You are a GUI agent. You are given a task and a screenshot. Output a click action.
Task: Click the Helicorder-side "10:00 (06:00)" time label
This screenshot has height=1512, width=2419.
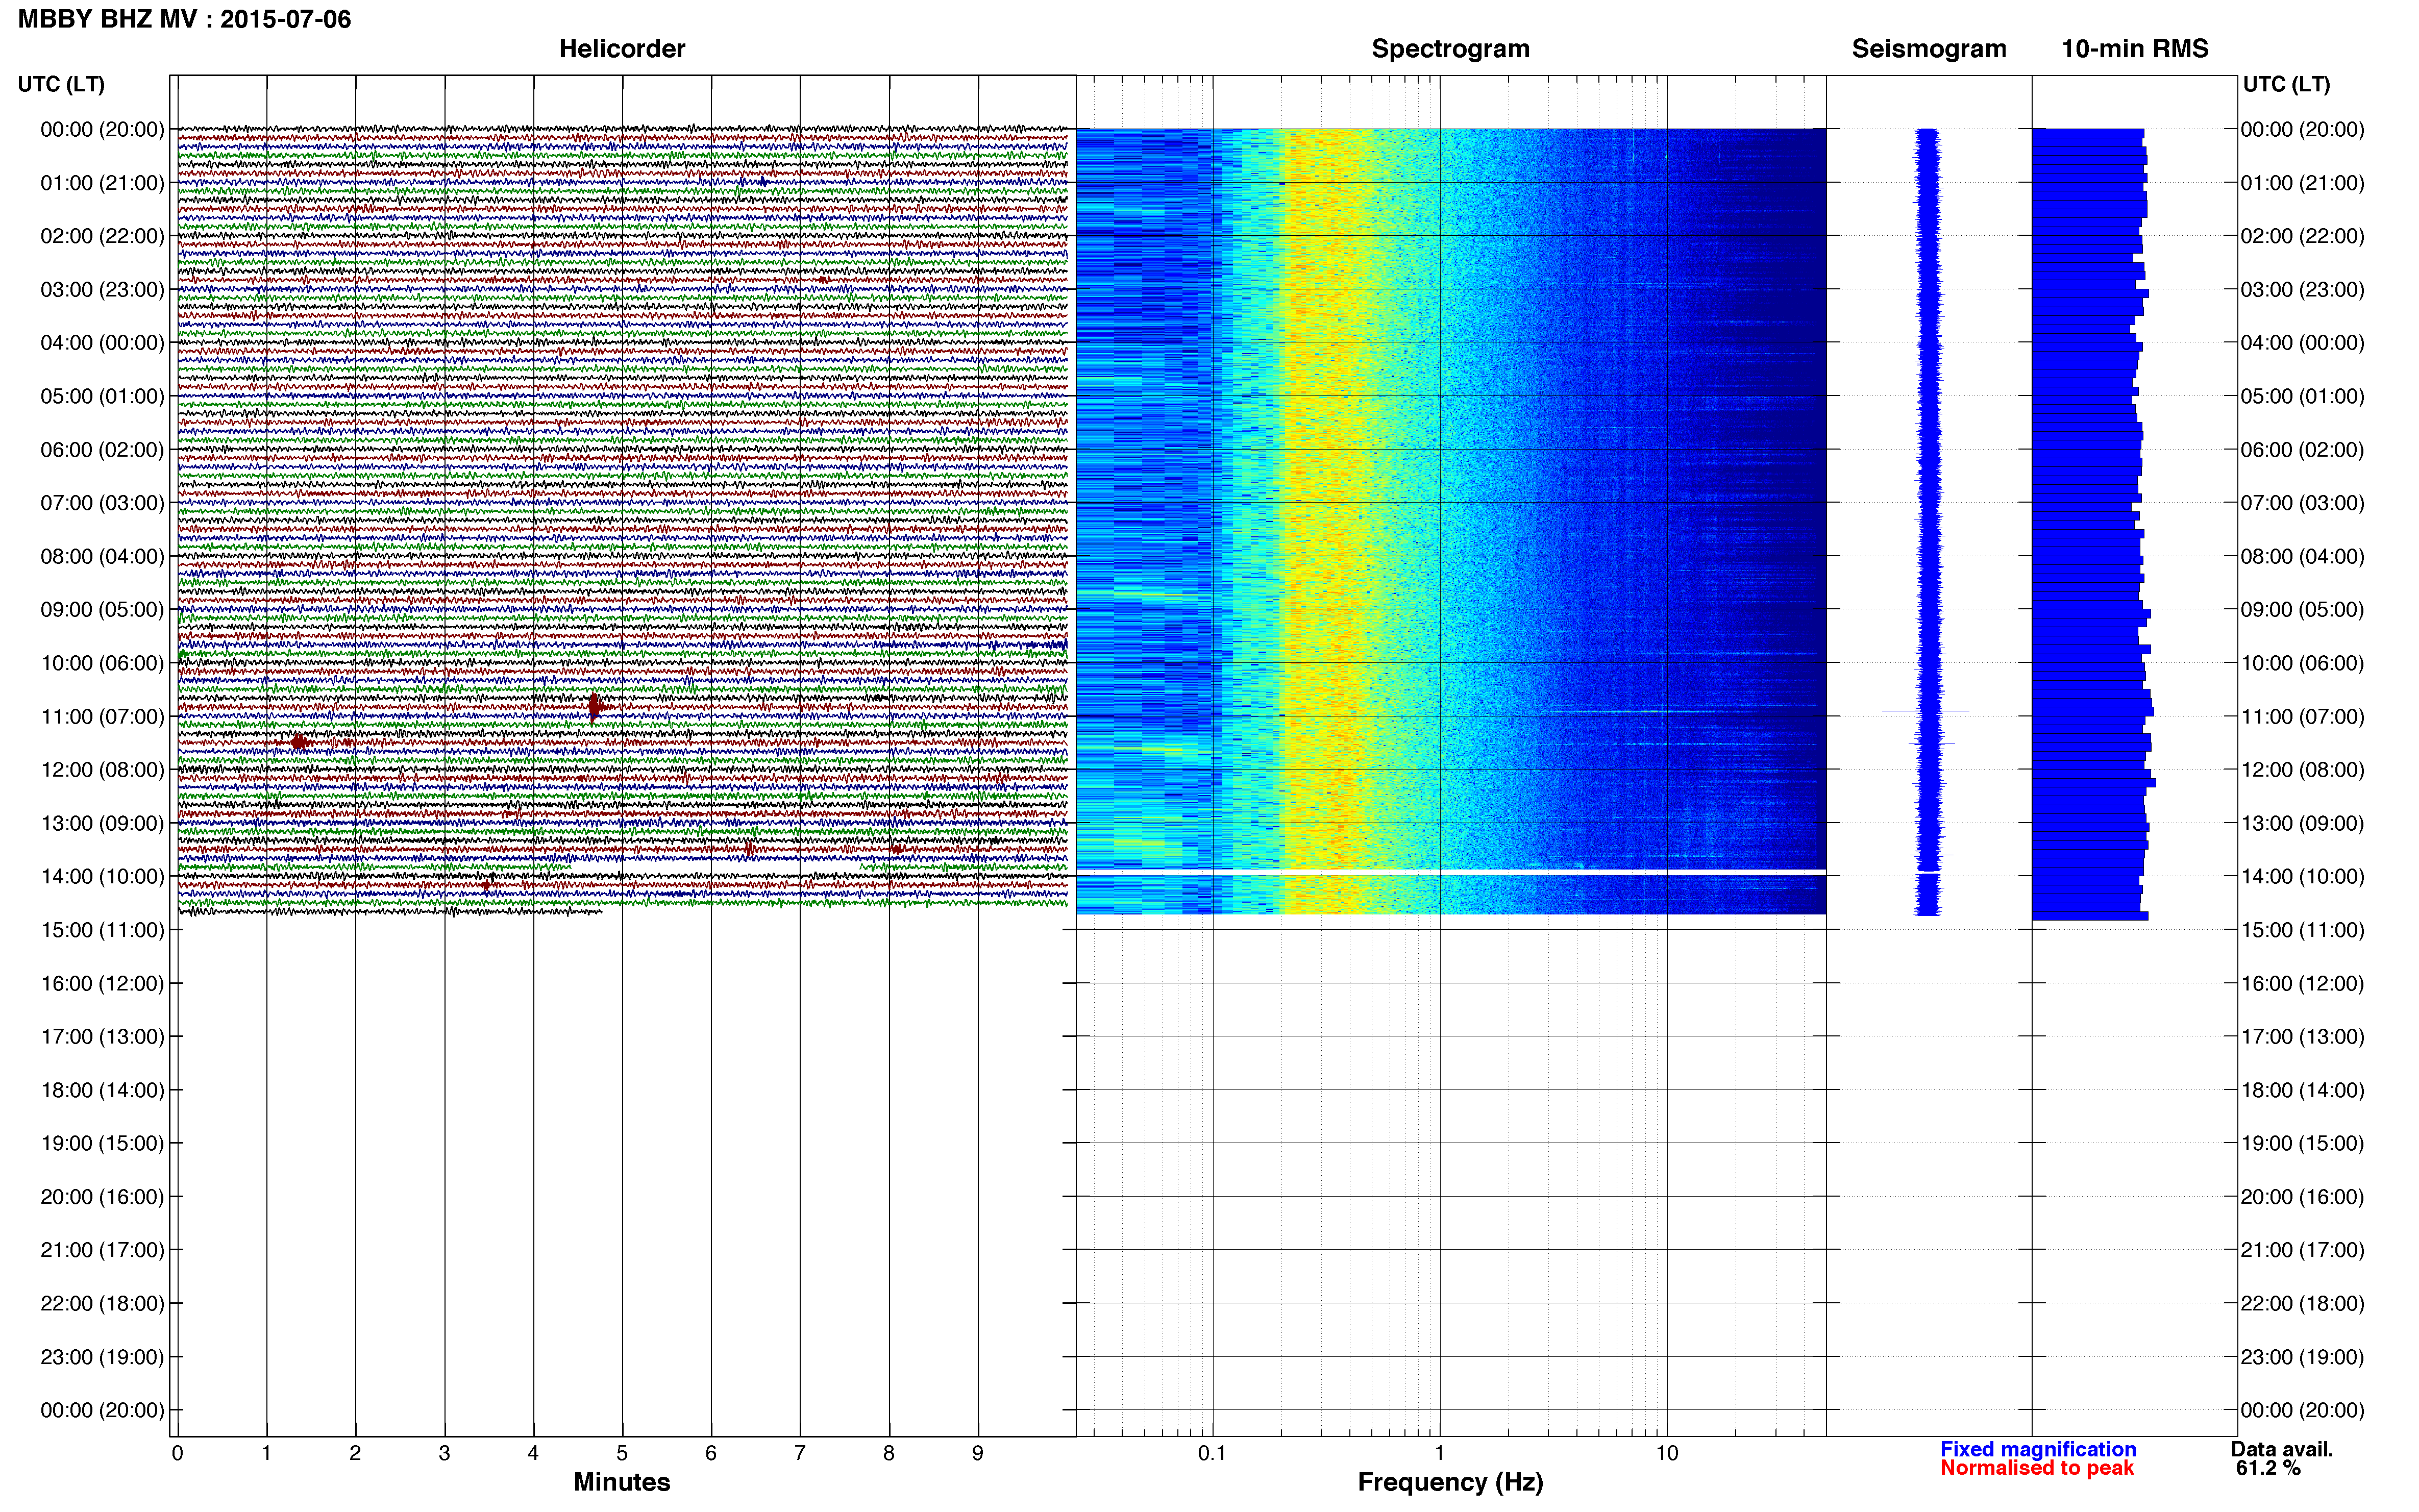pyautogui.click(x=102, y=663)
